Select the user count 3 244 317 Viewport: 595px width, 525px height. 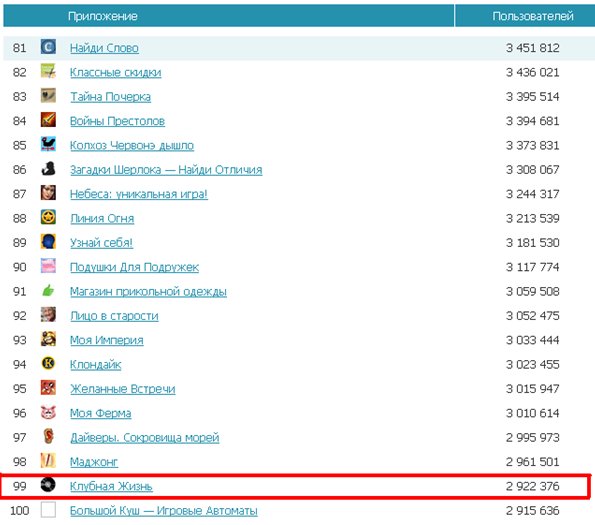pos(532,193)
